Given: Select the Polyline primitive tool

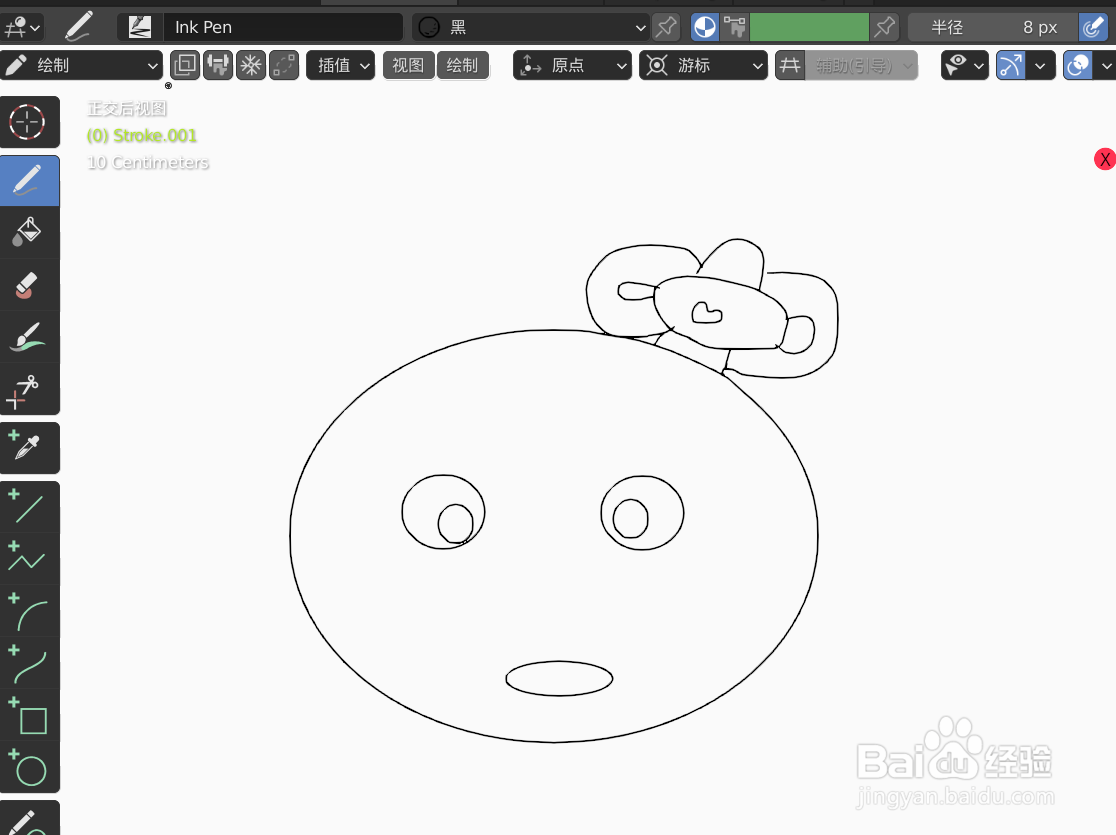Looking at the screenshot, I should click(28, 559).
